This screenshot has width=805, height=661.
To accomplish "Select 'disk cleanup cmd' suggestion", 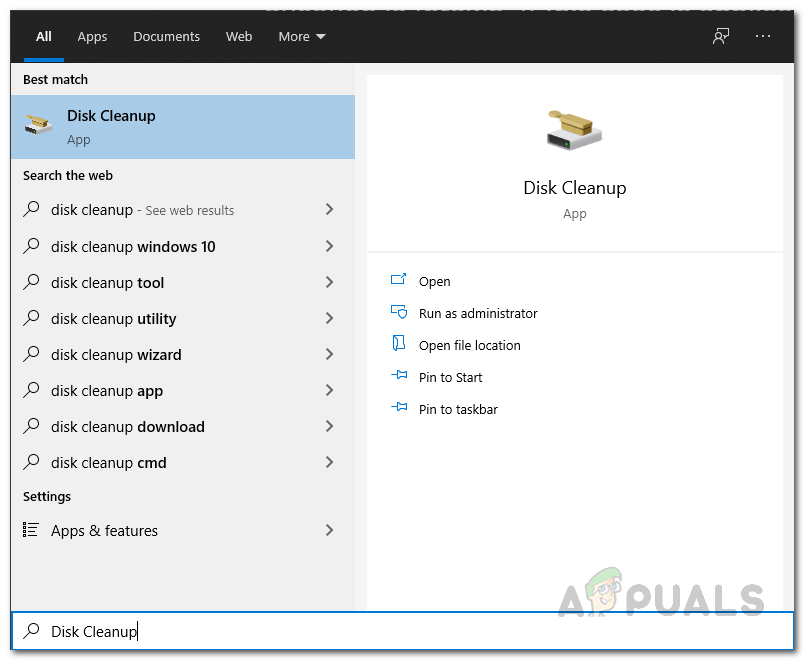I will pos(183,462).
